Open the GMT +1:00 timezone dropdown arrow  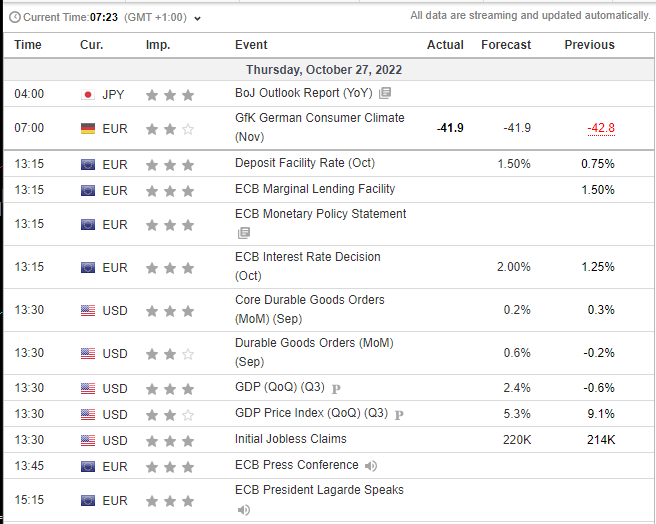click(x=197, y=18)
